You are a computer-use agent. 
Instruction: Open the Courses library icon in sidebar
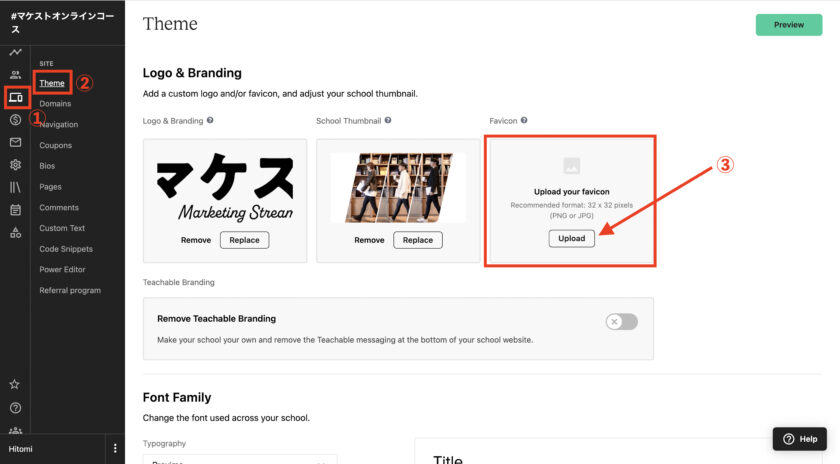click(x=16, y=187)
